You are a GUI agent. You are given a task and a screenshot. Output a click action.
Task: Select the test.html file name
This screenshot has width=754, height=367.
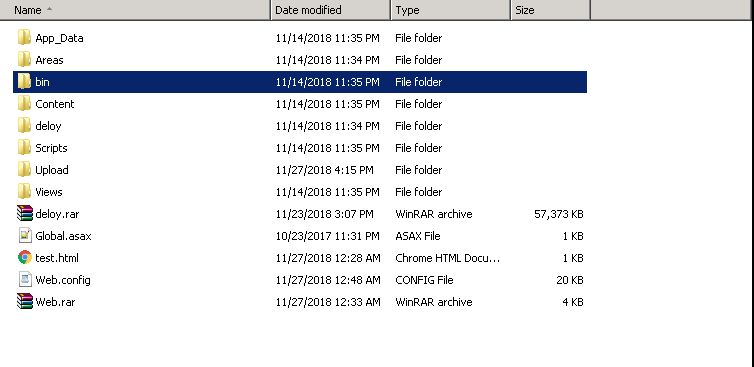(57, 258)
